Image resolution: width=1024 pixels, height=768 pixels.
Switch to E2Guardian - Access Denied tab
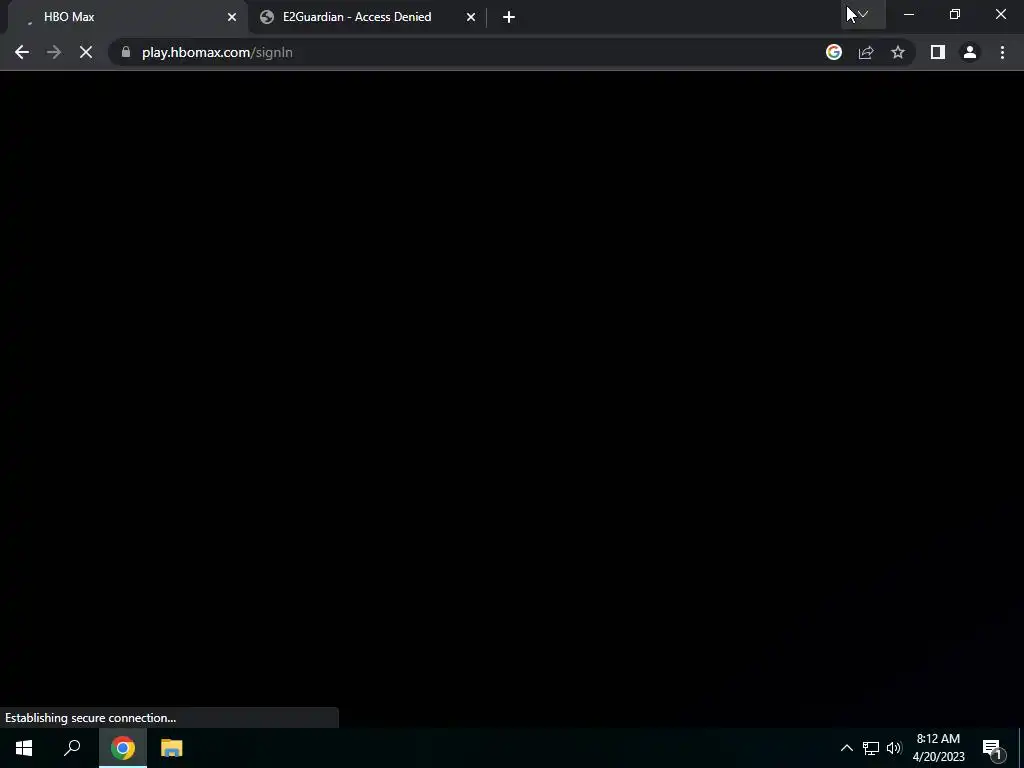368,17
